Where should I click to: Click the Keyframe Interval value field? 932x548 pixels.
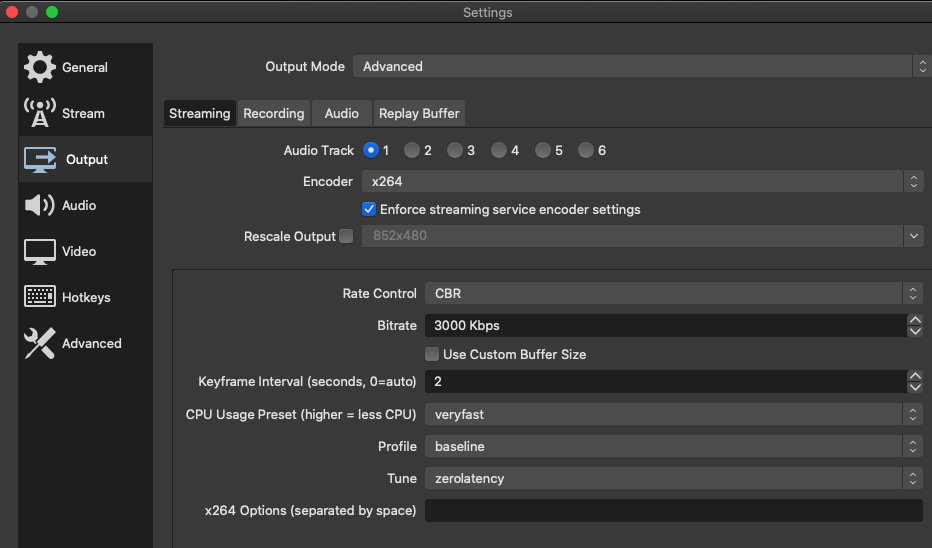tap(666, 382)
